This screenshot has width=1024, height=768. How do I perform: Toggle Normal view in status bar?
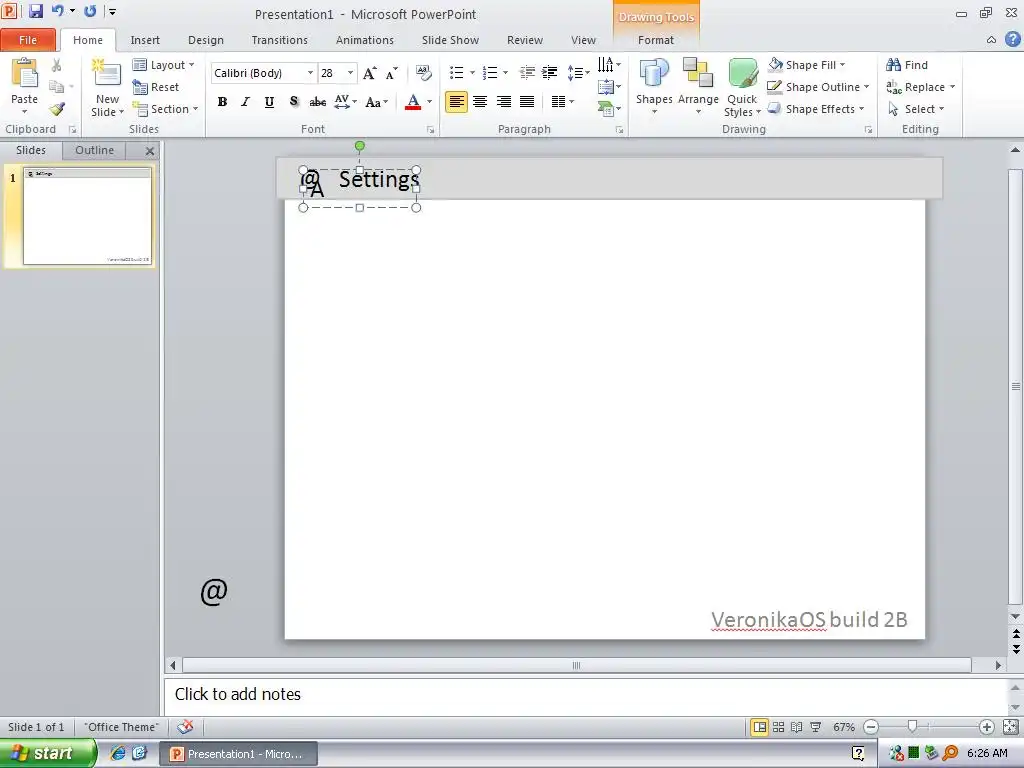[x=760, y=727]
